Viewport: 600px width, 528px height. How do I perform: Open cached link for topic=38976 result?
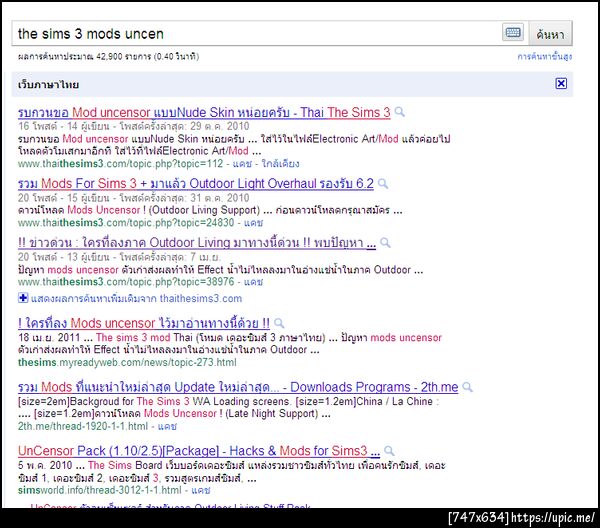point(253,282)
